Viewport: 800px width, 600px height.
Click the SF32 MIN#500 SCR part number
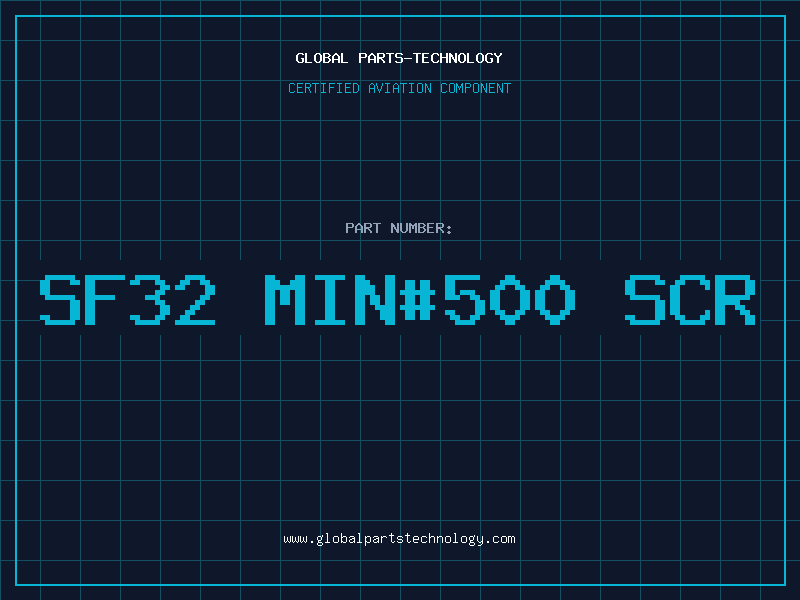pos(397,300)
